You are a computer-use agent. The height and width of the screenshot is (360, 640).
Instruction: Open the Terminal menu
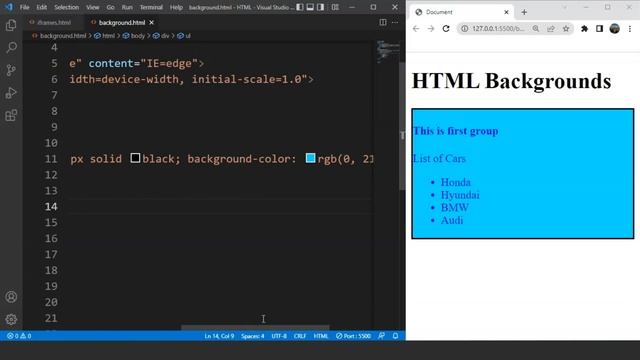coord(151,7)
